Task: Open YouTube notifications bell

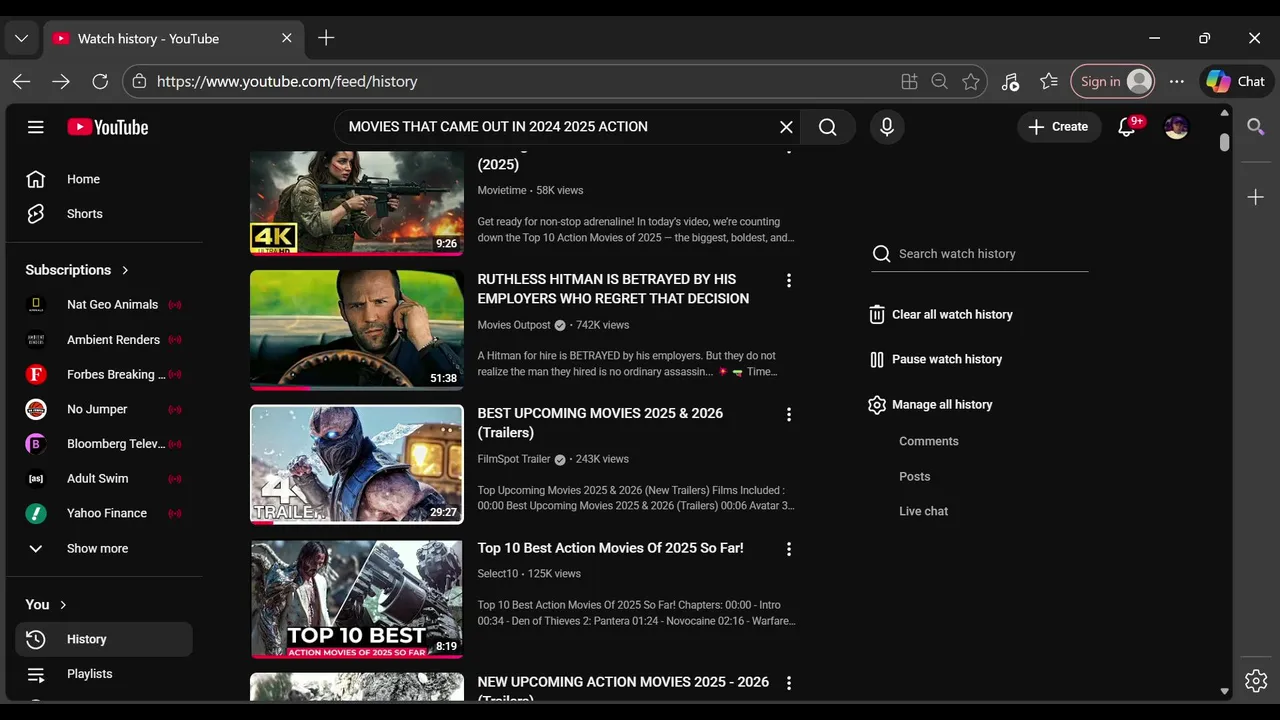Action: pyautogui.click(x=1128, y=127)
